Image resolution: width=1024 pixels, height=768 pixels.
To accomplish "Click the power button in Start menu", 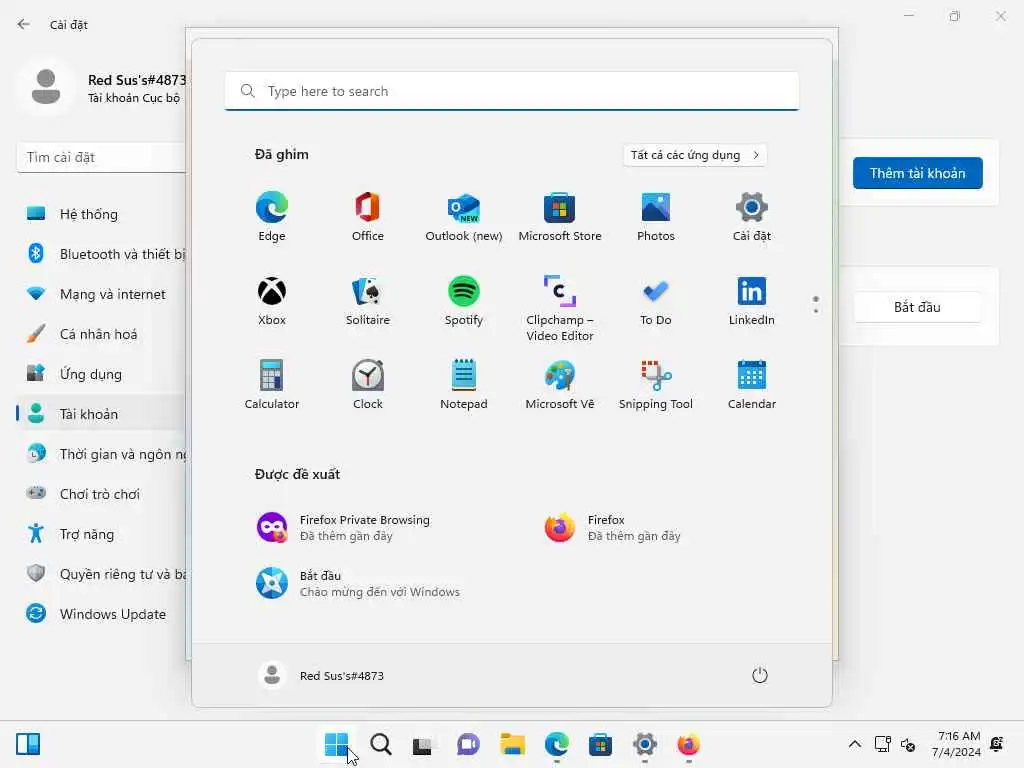I will (760, 675).
